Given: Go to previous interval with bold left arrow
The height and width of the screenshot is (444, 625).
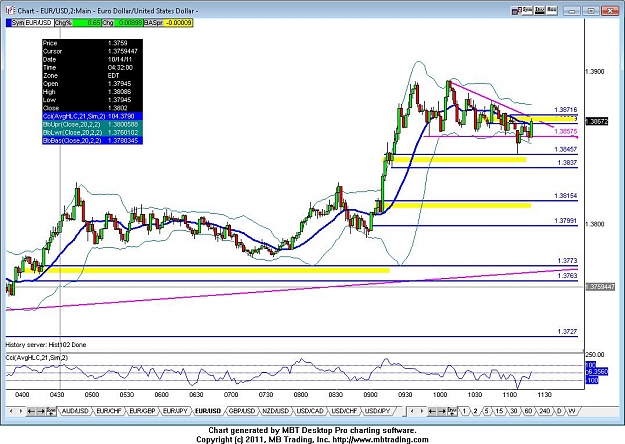Looking at the screenshot, I should click(432, 411).
